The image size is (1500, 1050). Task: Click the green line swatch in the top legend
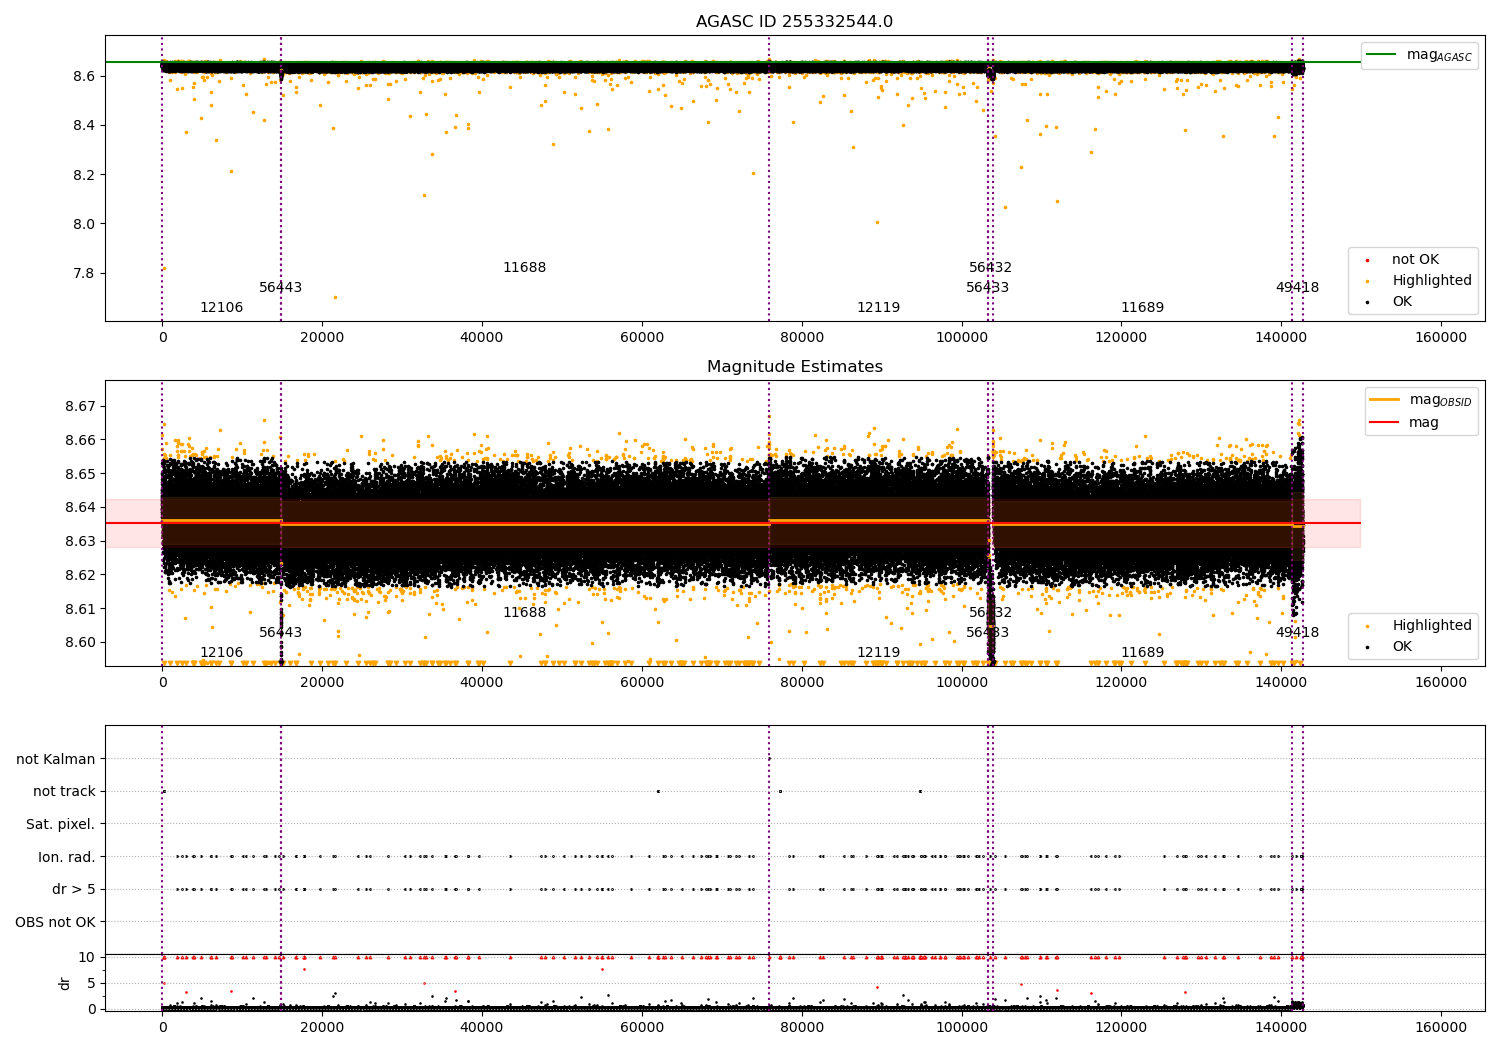click(x=1382, y=55)
